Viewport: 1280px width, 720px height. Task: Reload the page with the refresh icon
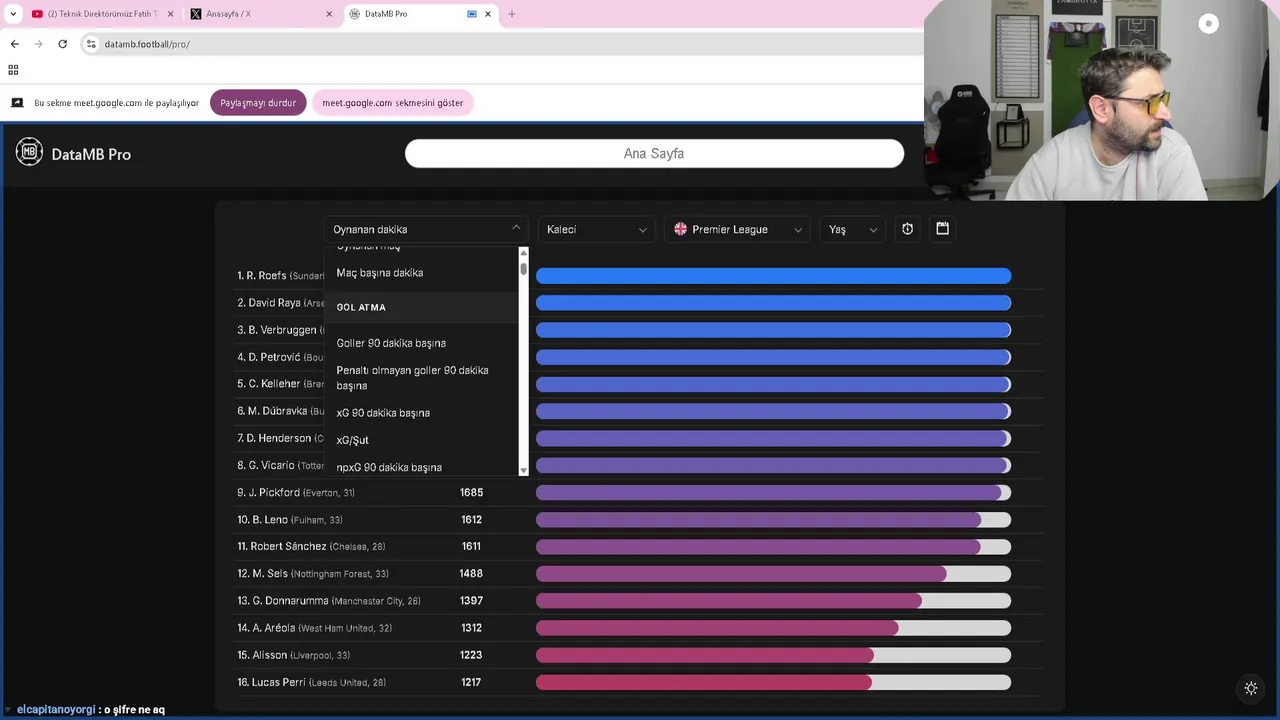[62, 44]
